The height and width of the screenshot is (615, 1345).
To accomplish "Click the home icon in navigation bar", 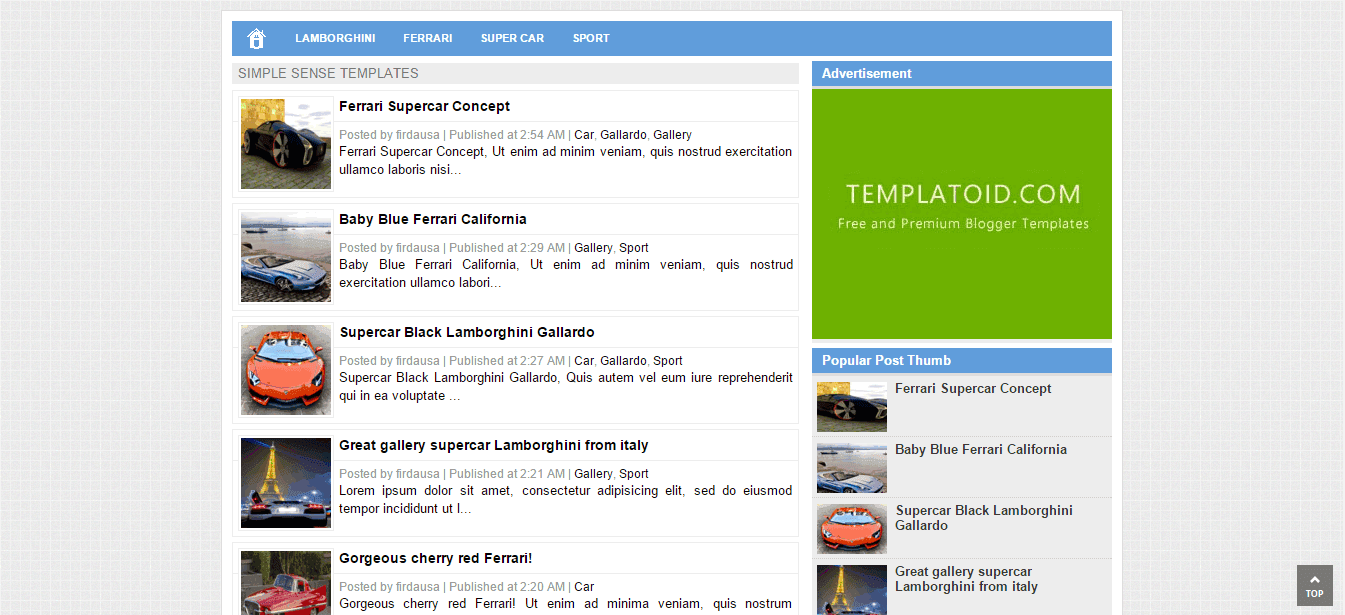I will click(x=256, y=39).
